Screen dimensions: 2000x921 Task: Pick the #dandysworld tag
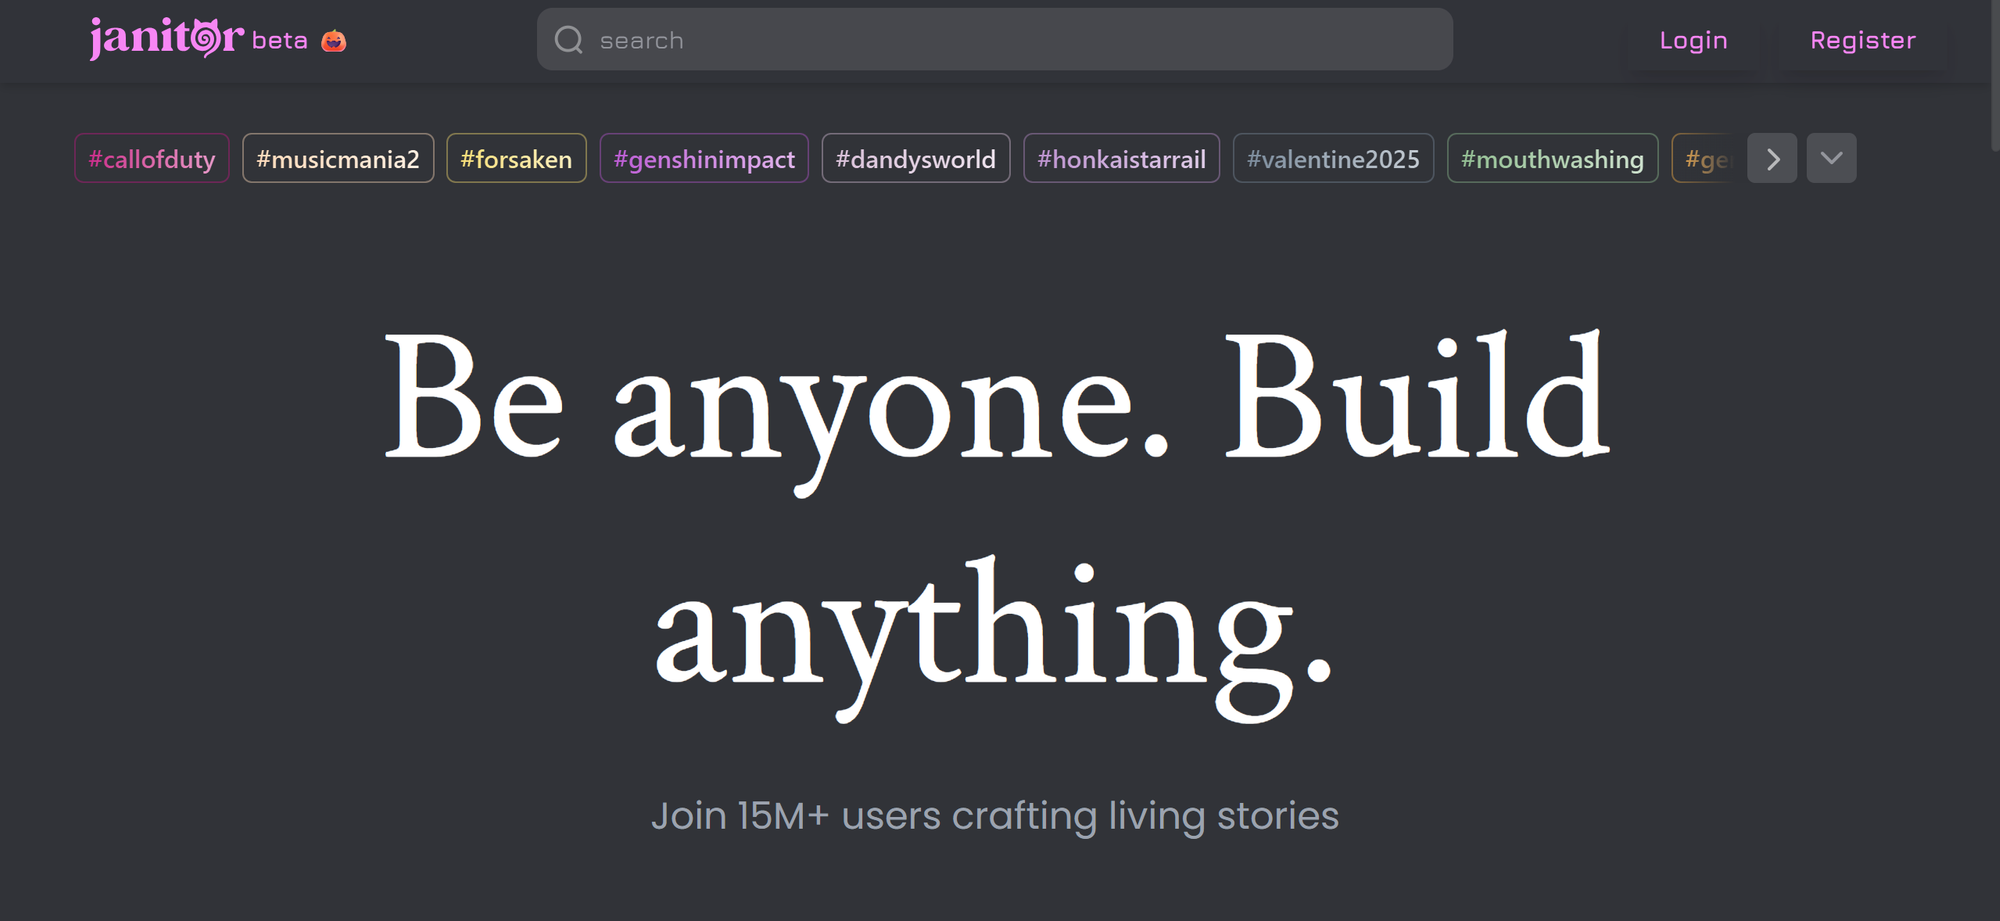(916, 159)
